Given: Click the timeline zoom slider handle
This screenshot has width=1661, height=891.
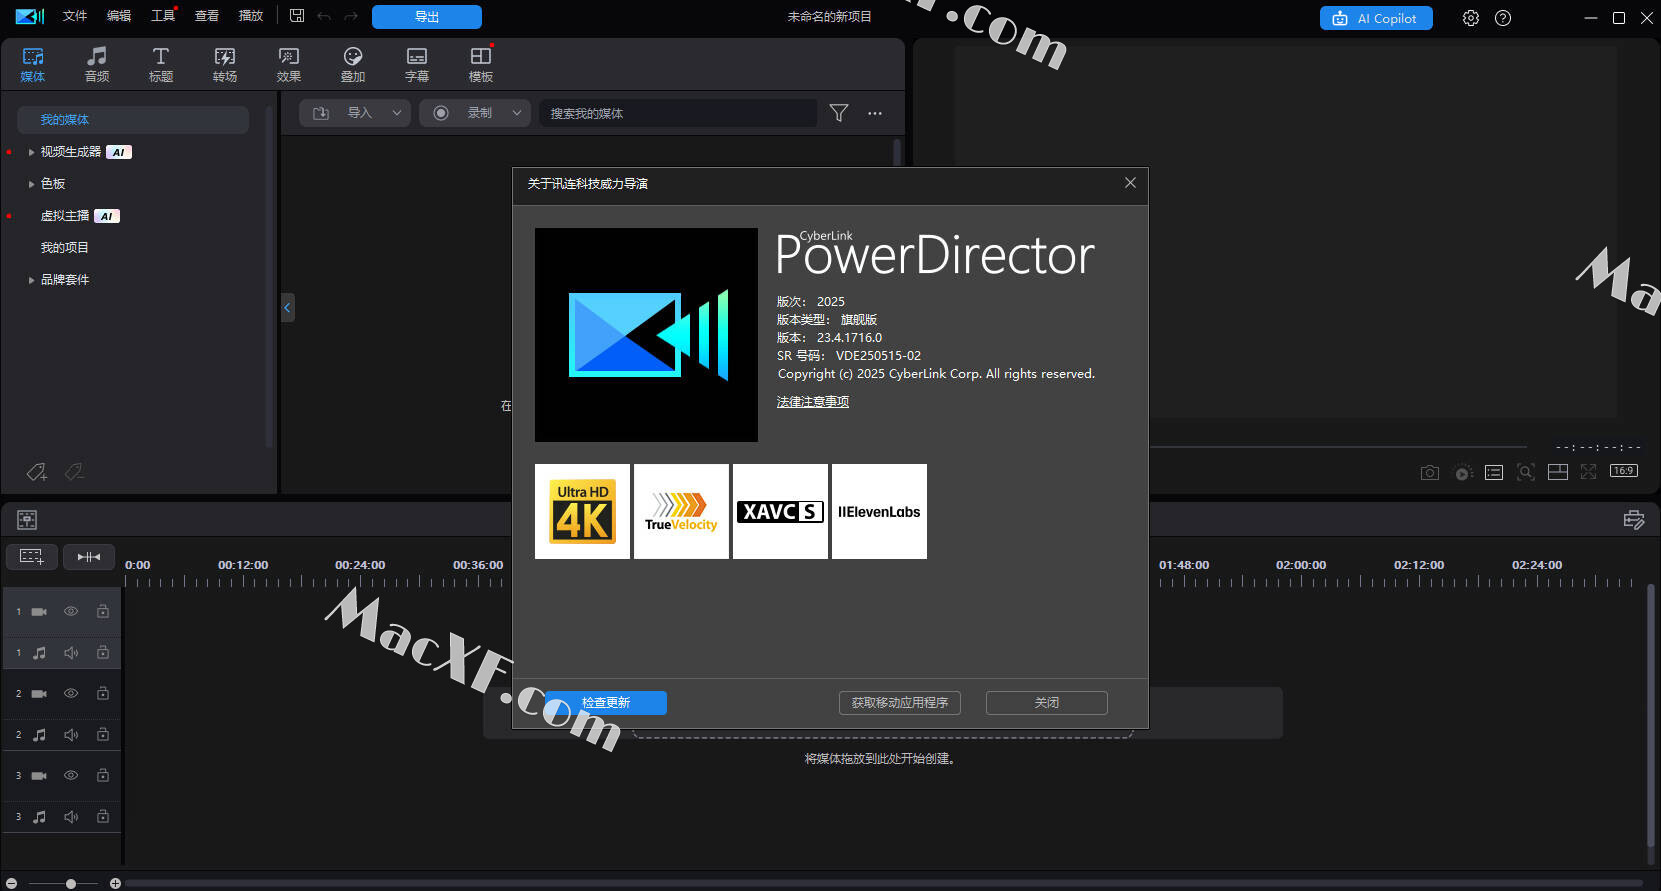Looking at the screenshot, I should coord(71,884).
